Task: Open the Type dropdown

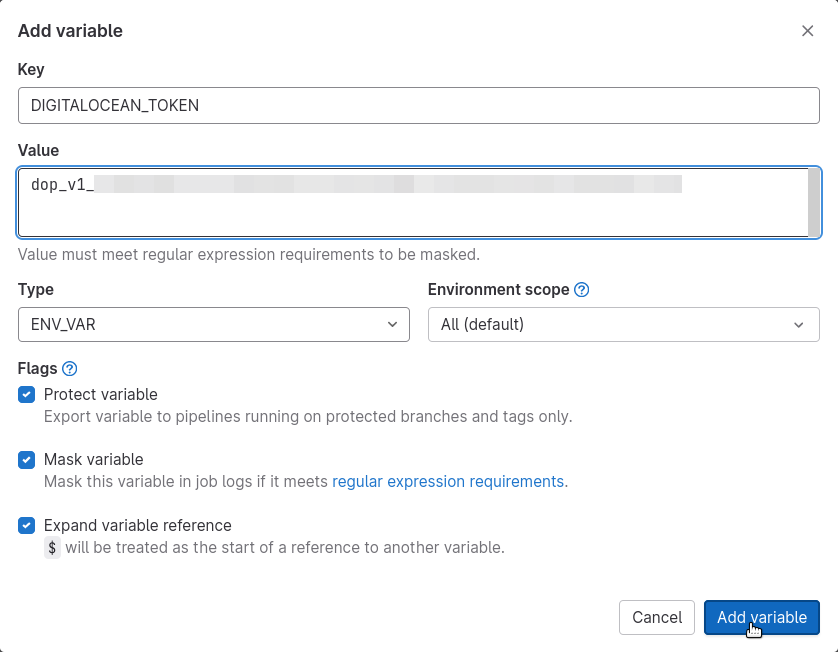Action: coord(214,324)
